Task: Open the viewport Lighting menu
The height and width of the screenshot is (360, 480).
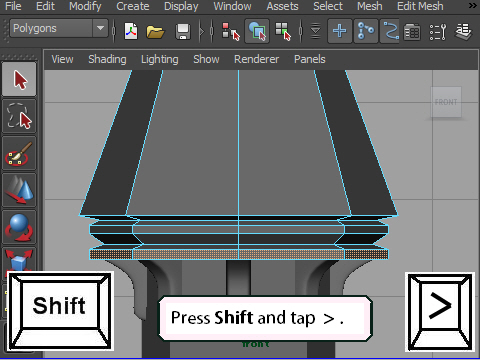Action: click(x=159, y=59)
